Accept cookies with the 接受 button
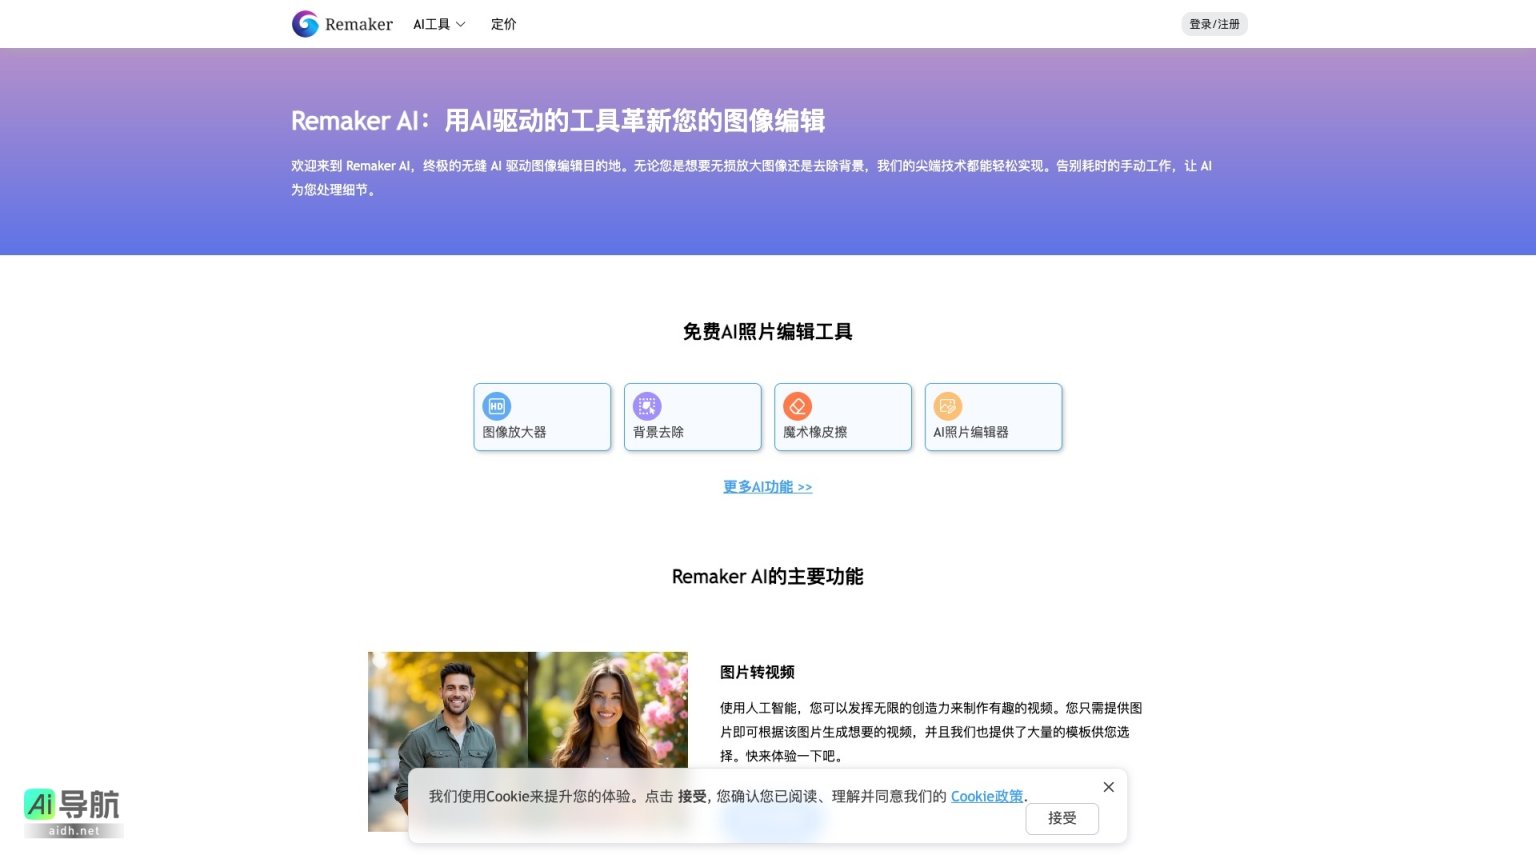1536x863 pixels. coord(1061,818)
